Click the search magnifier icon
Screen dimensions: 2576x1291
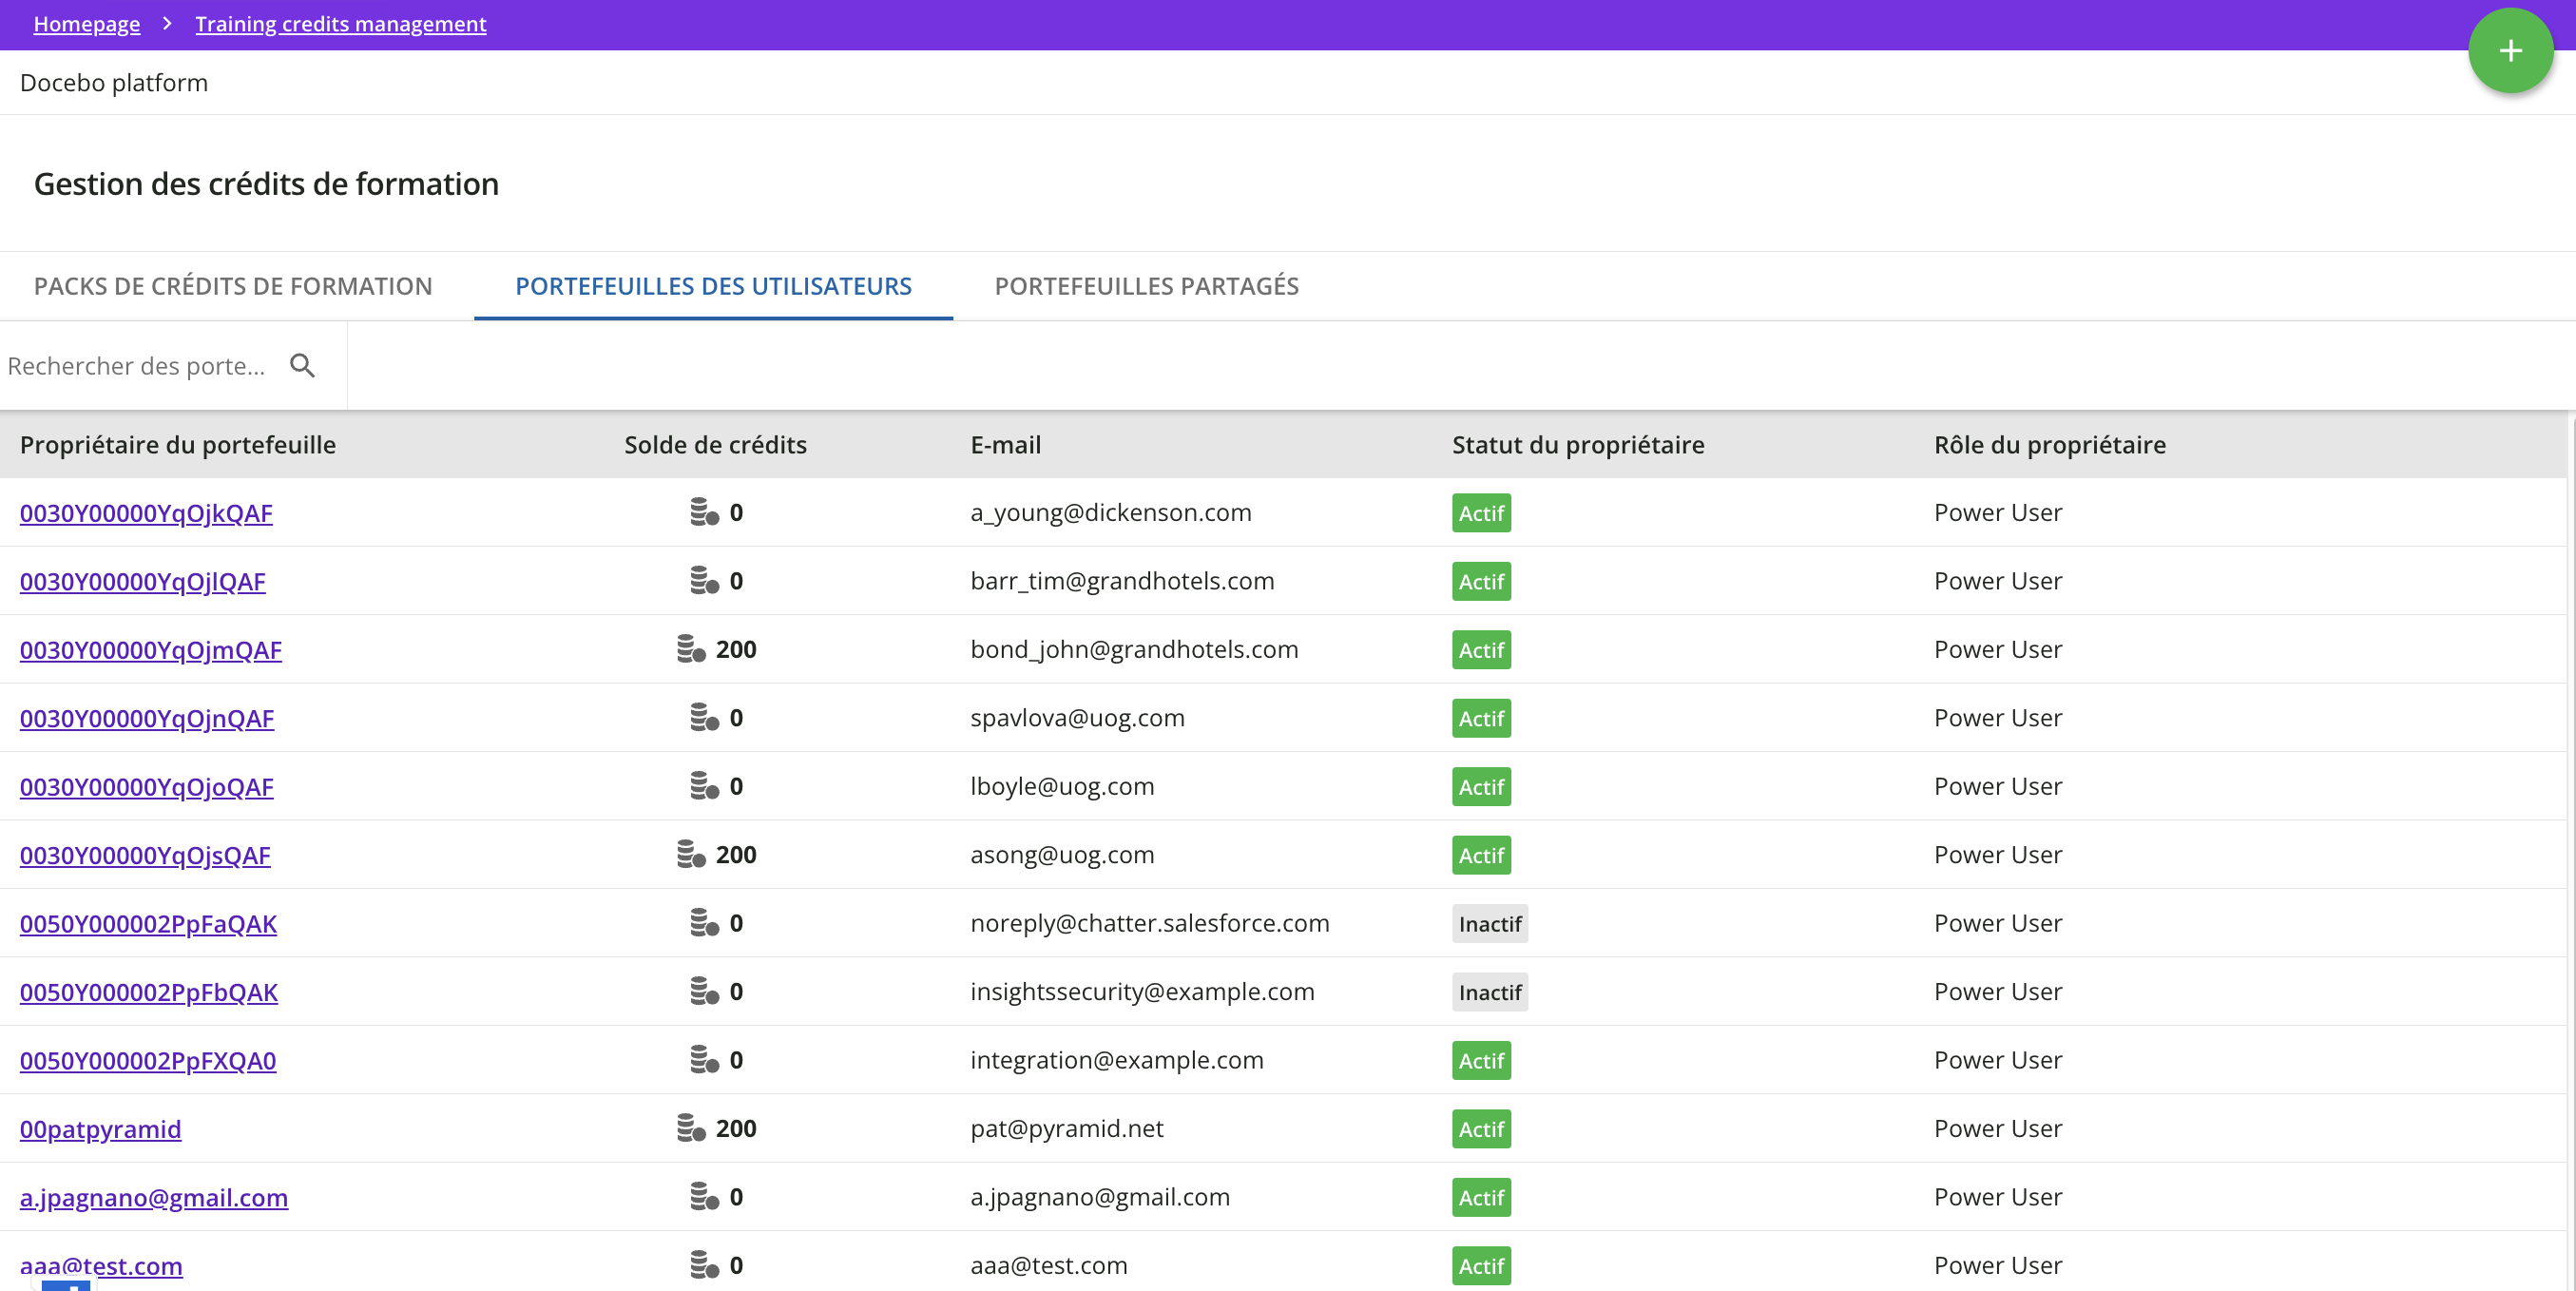(302, 366)
